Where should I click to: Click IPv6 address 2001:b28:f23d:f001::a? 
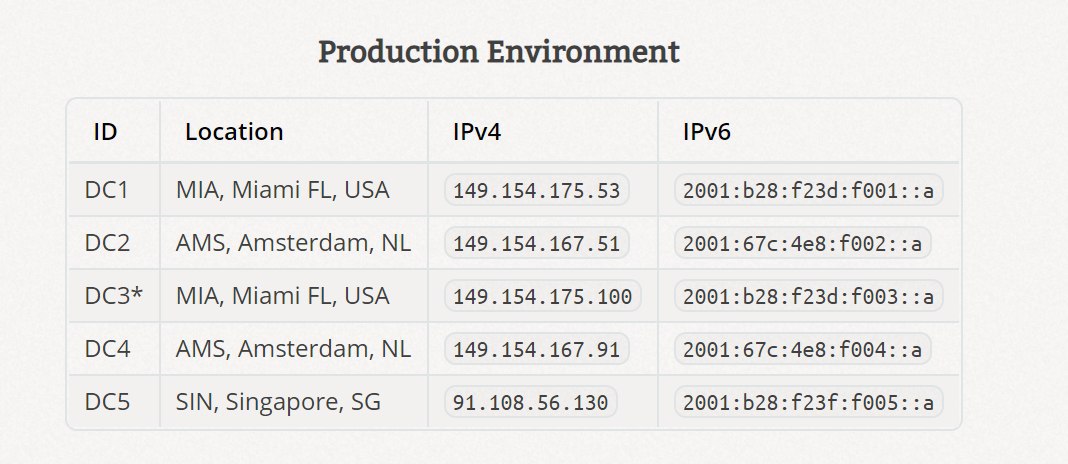click(x=808, y=190)
